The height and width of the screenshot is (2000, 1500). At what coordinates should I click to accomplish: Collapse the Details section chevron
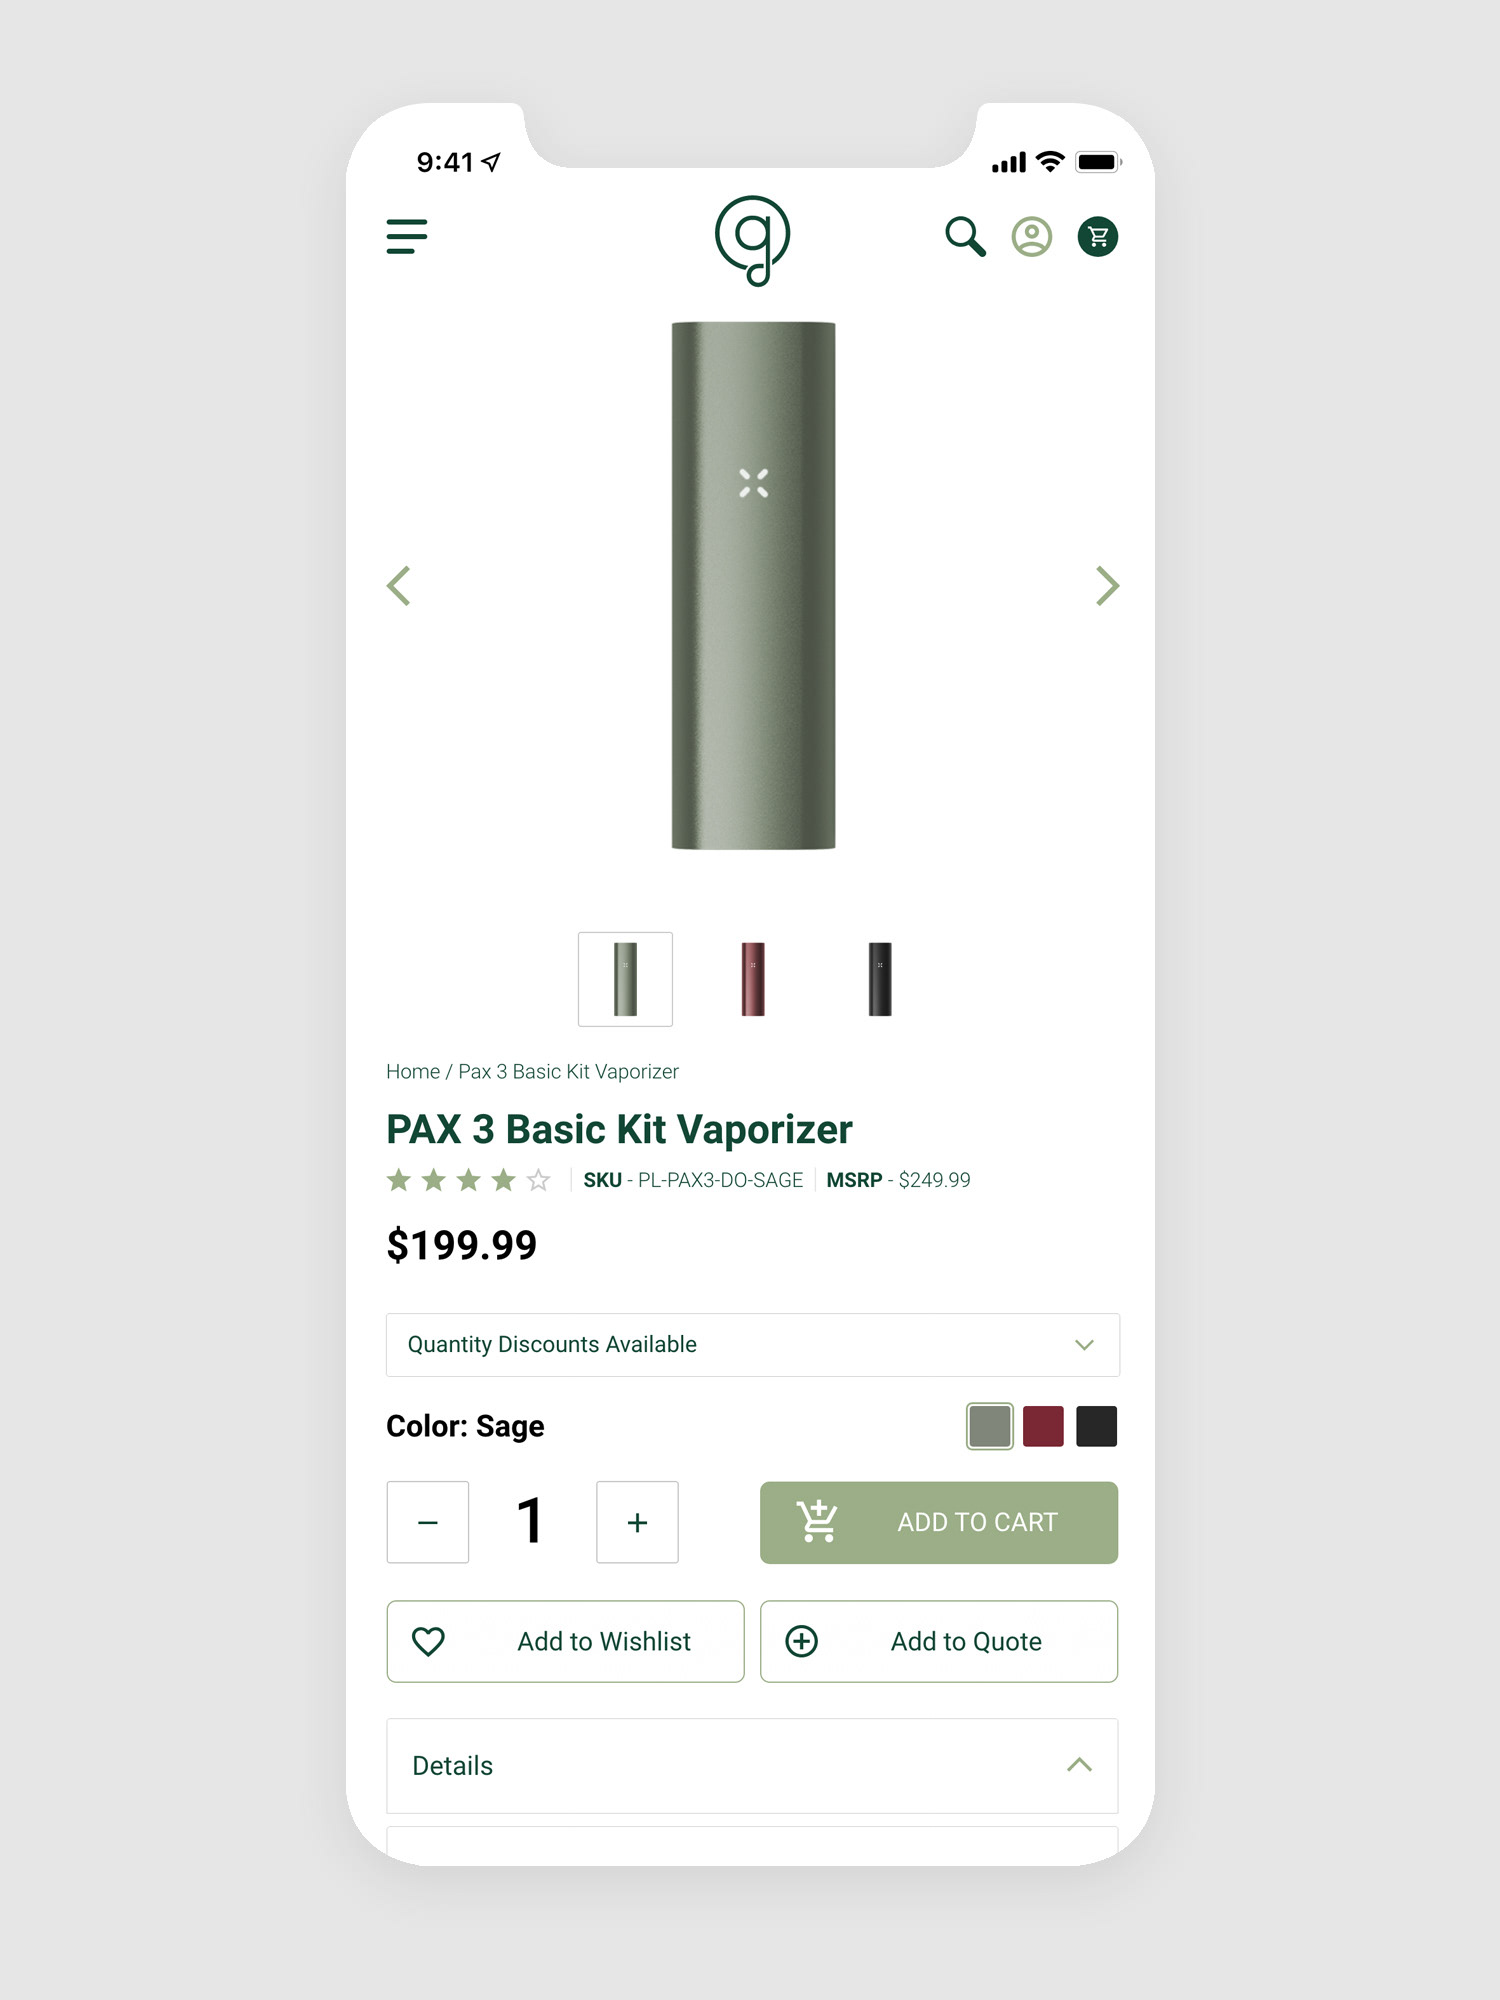(x=1079, y=1765)
